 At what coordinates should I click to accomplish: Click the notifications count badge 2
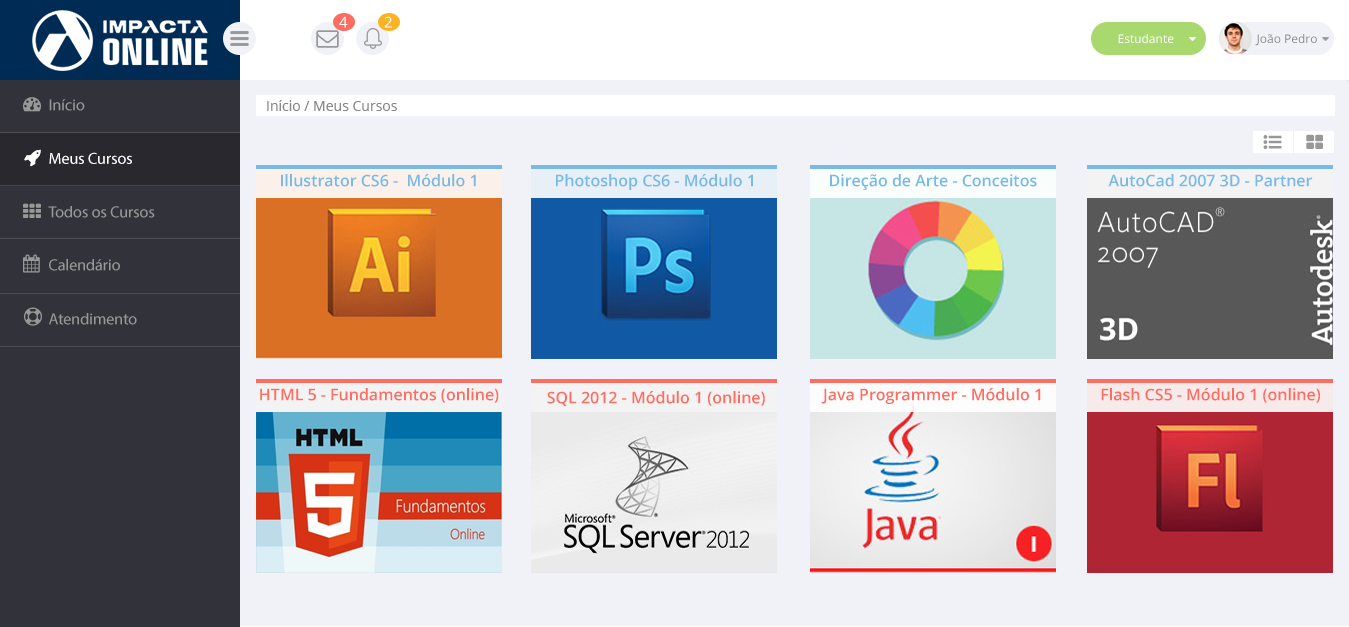coord(389,22)
